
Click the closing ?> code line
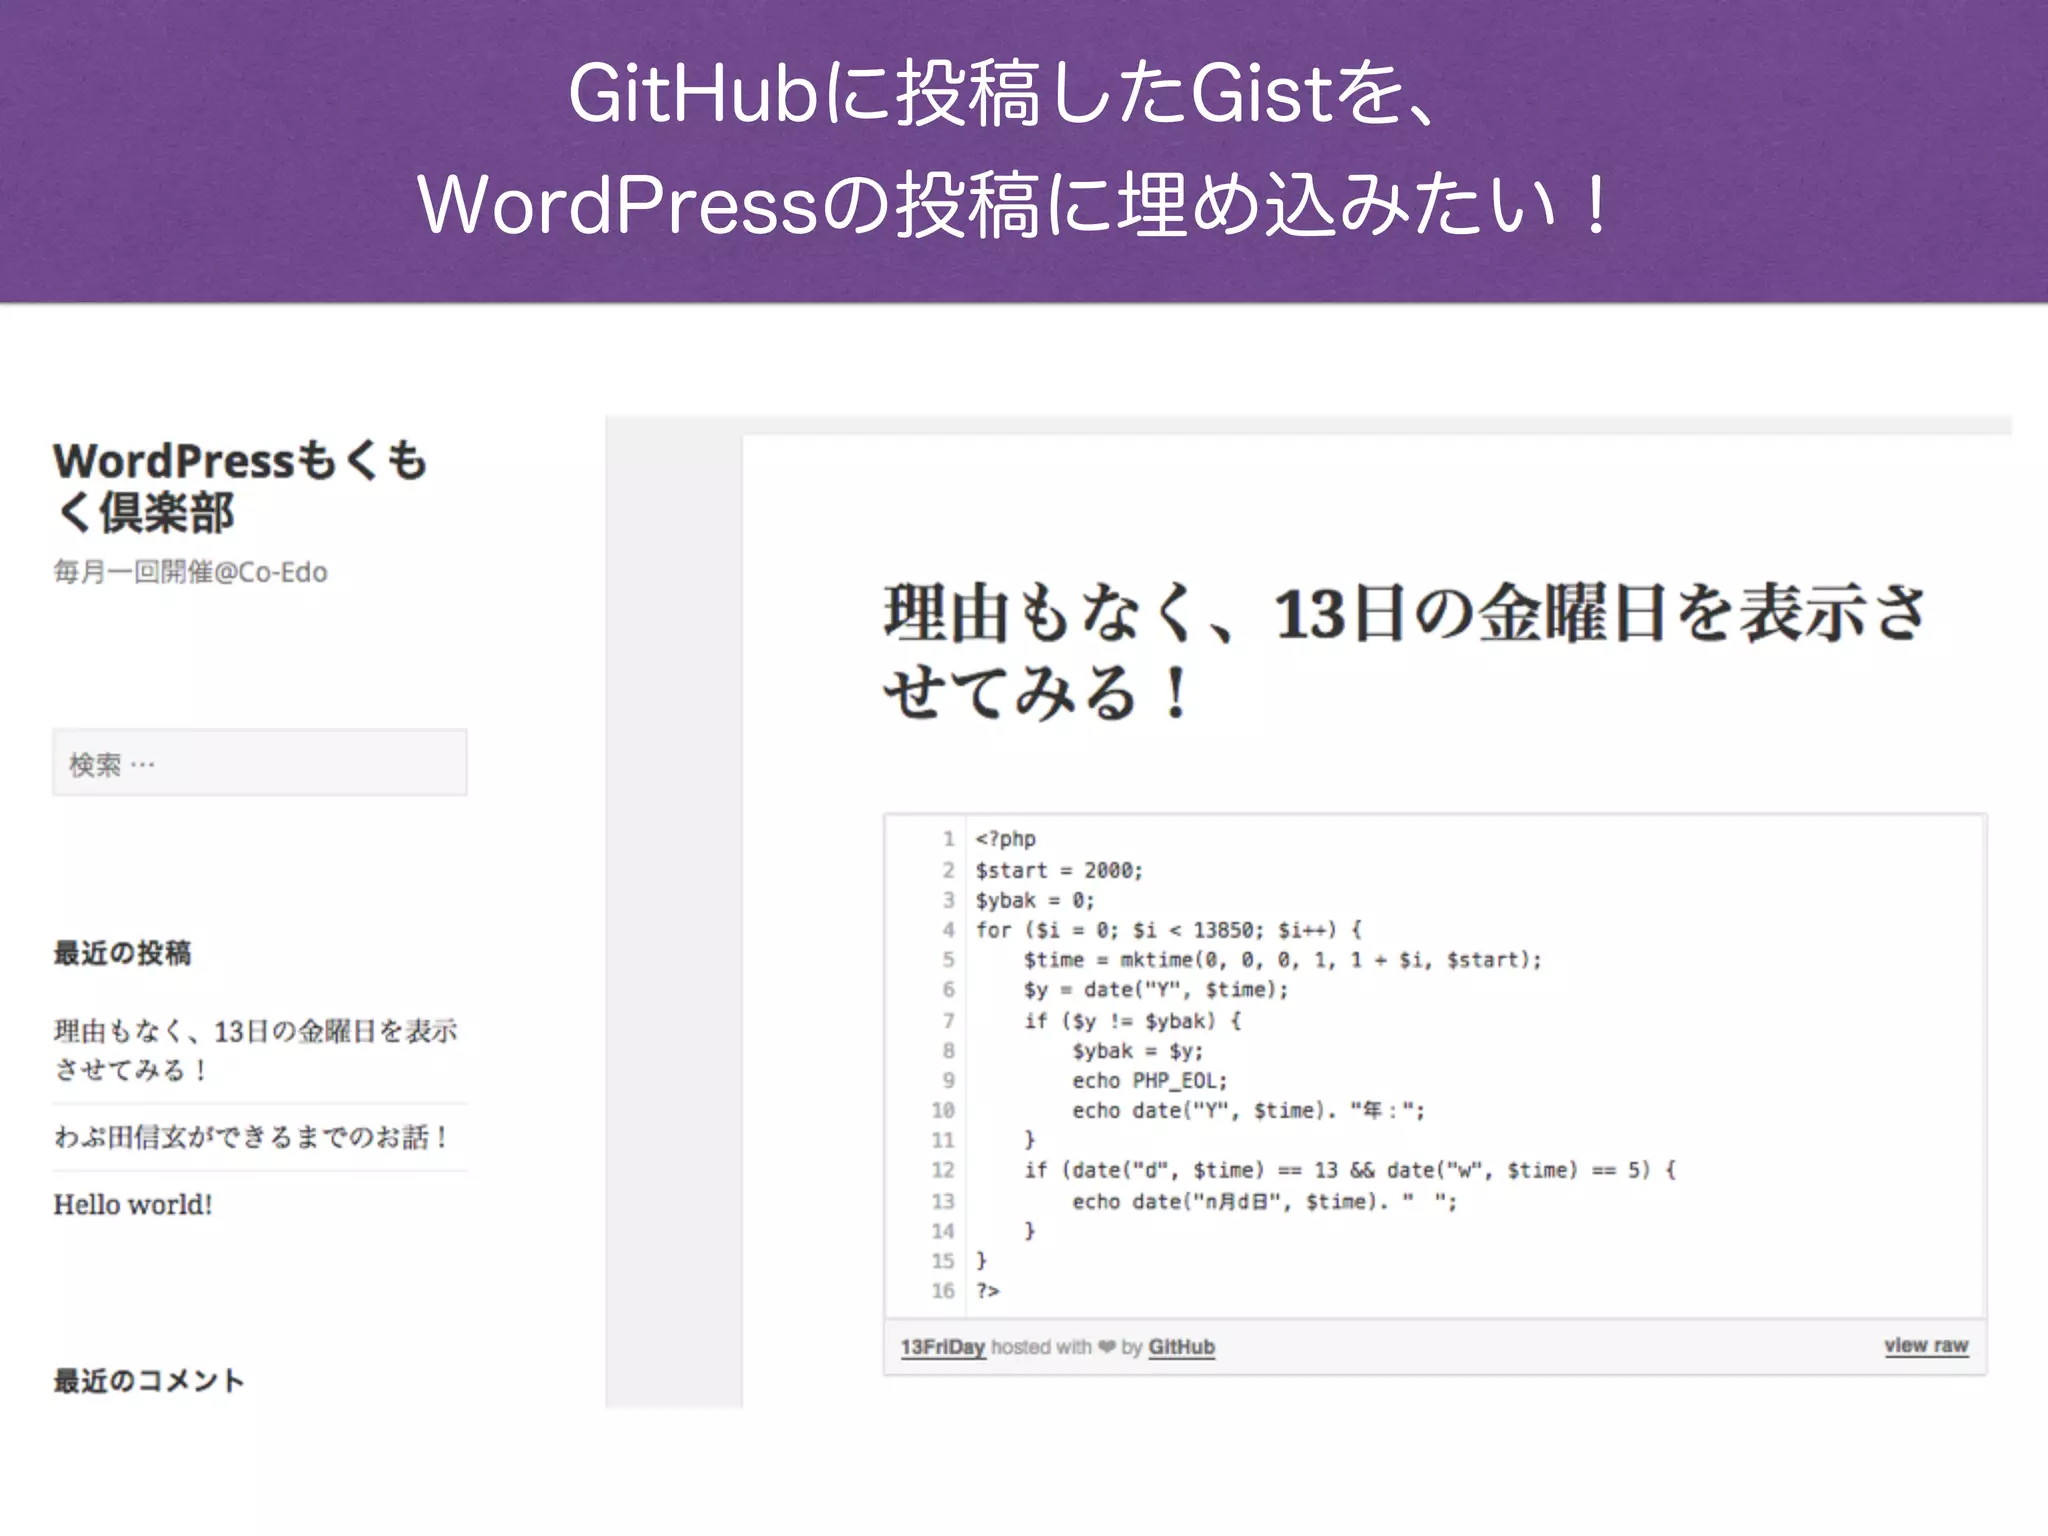click(x=988, y=1291)
